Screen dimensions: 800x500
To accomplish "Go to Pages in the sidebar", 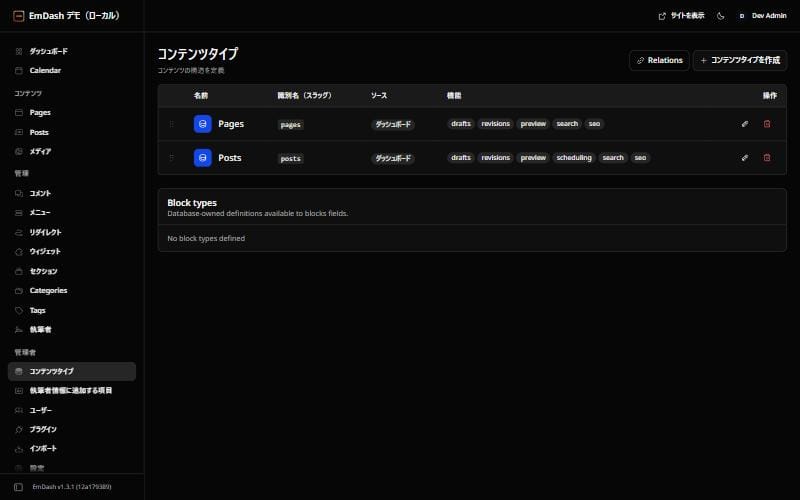I will (x=72, y=112).
